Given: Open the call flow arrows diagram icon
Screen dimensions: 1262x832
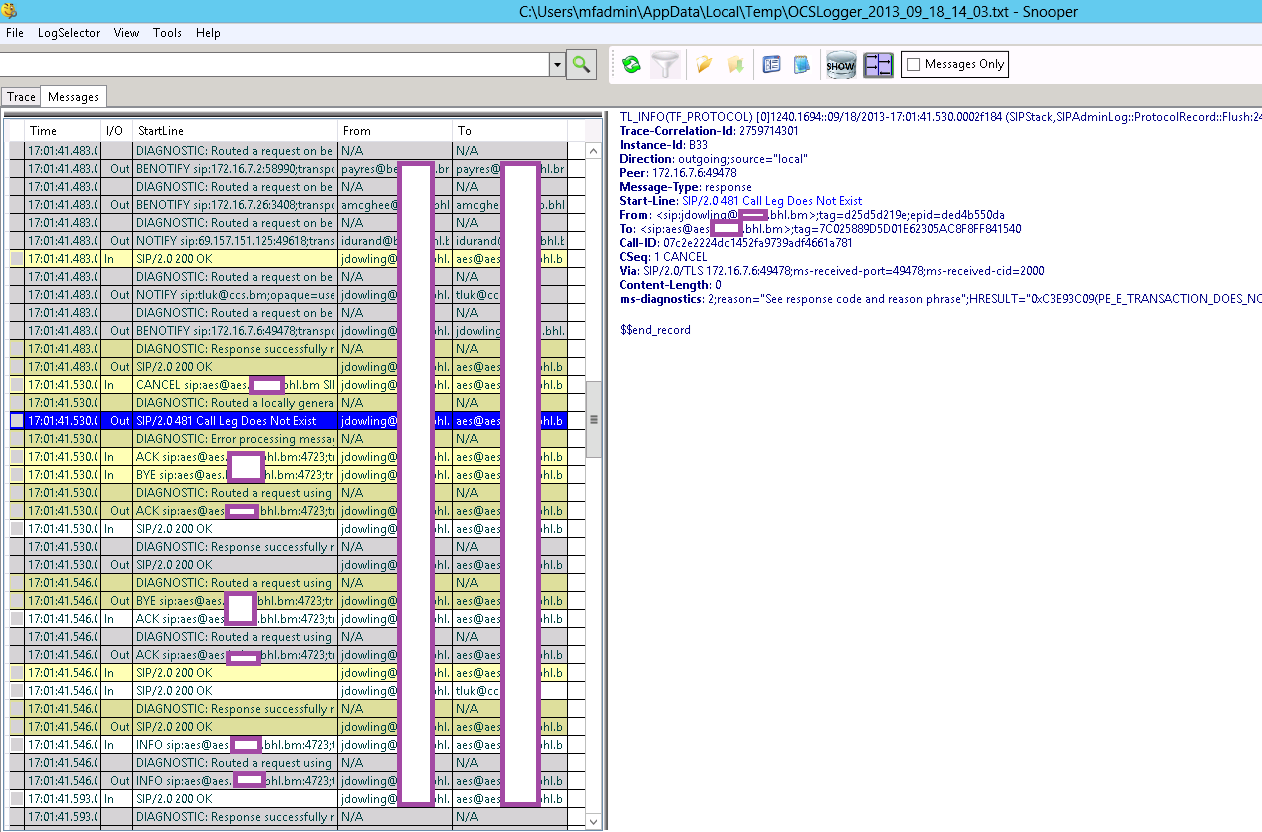Looking at the screenshot, I should click(878, 65).
